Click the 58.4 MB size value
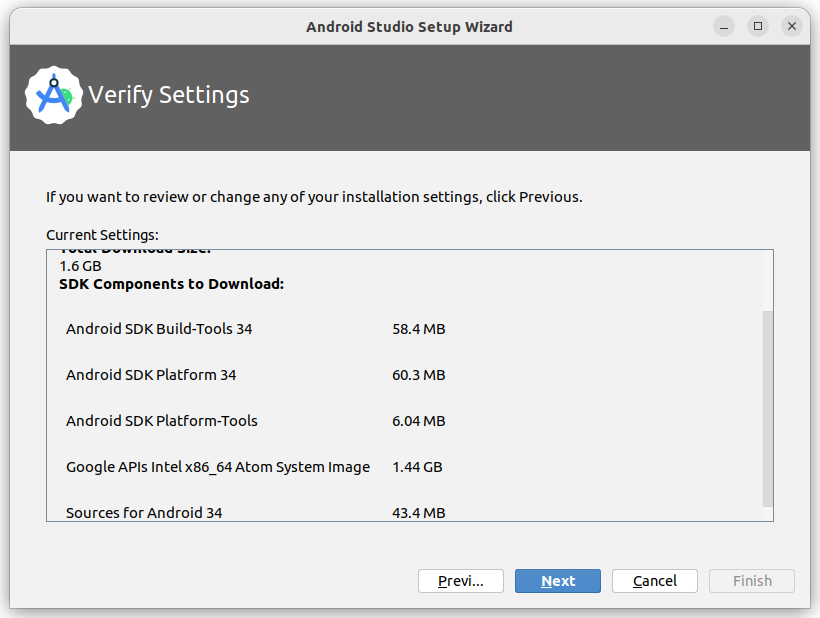This screenshot has height=618, width=820. (x=418, y=329)
